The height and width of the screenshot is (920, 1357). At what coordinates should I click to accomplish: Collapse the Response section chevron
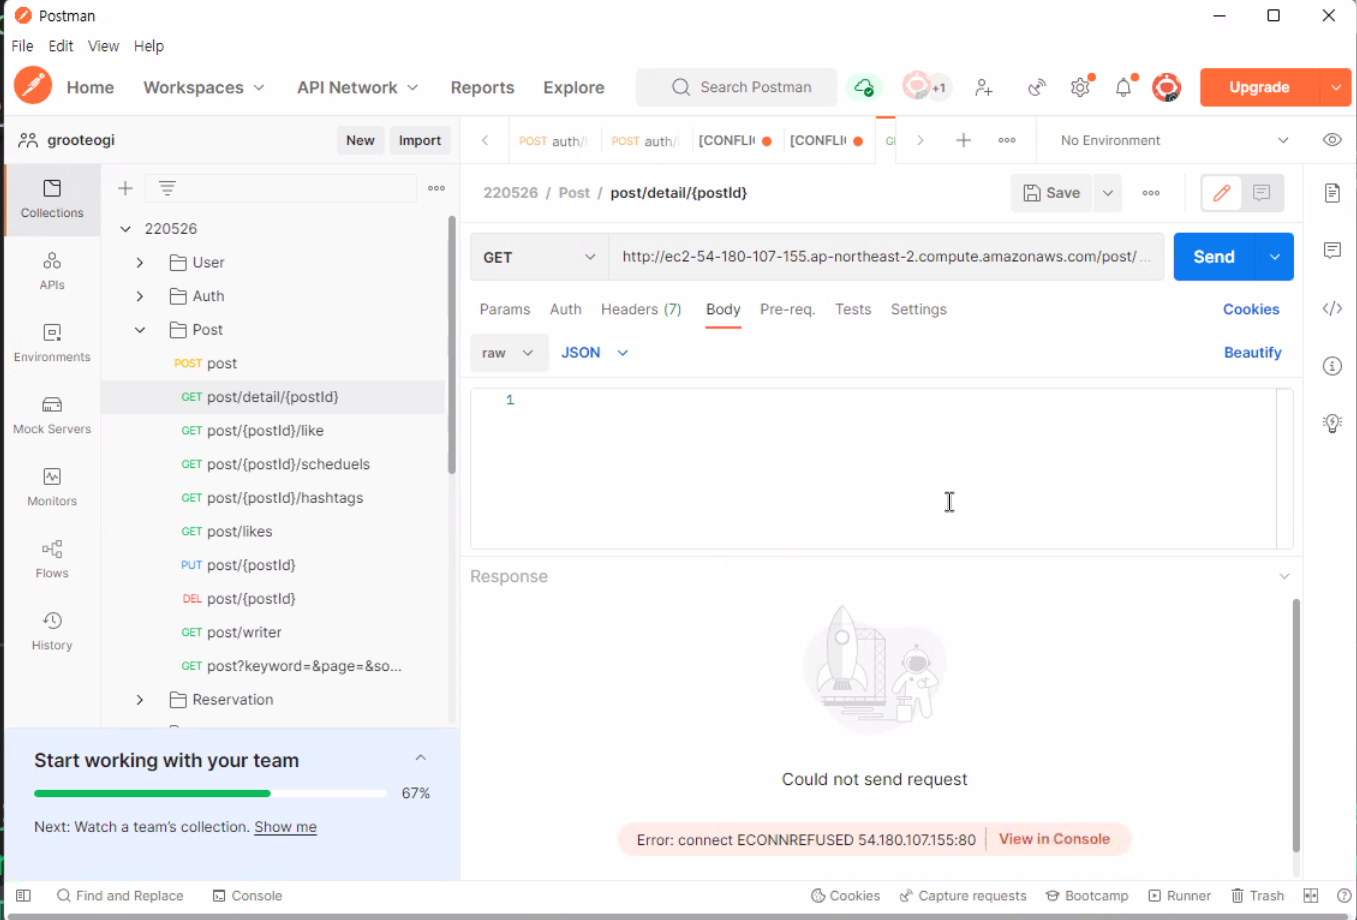1284,576
